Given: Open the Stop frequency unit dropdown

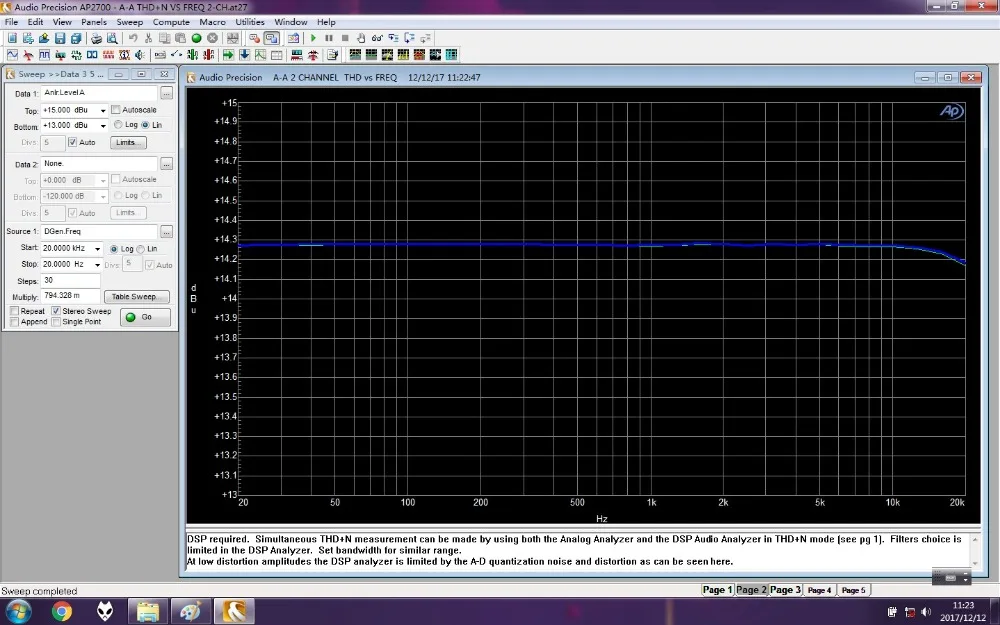Looking at the screenshot, I should pyautogui.click(x=98, y=265).
